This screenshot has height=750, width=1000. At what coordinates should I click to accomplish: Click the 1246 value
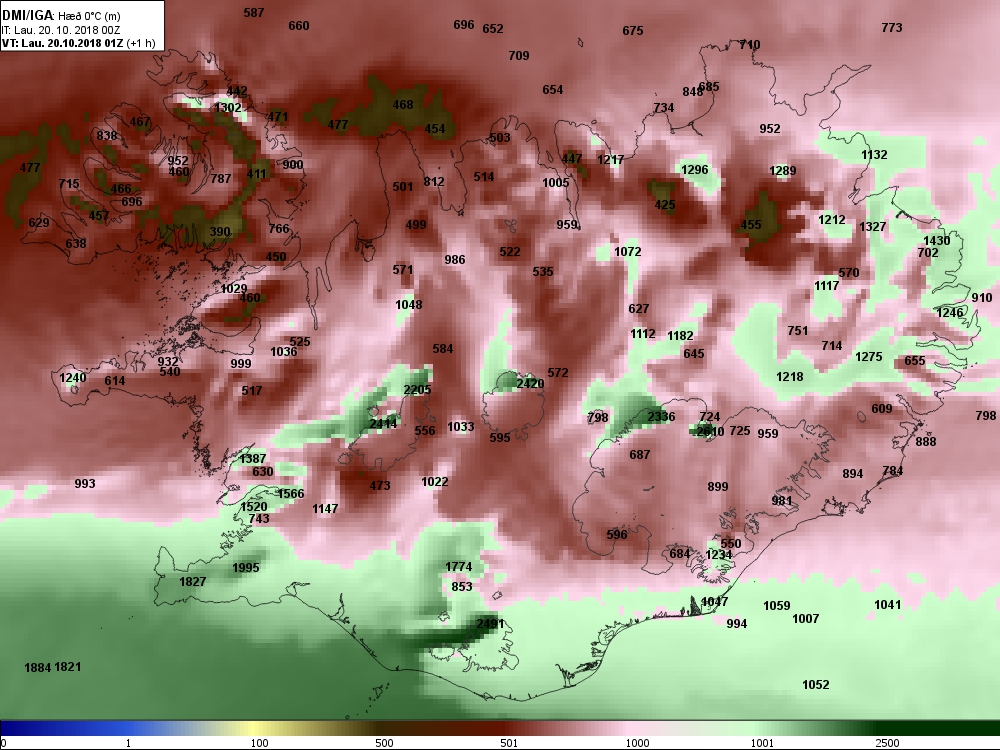coord(950,312)
